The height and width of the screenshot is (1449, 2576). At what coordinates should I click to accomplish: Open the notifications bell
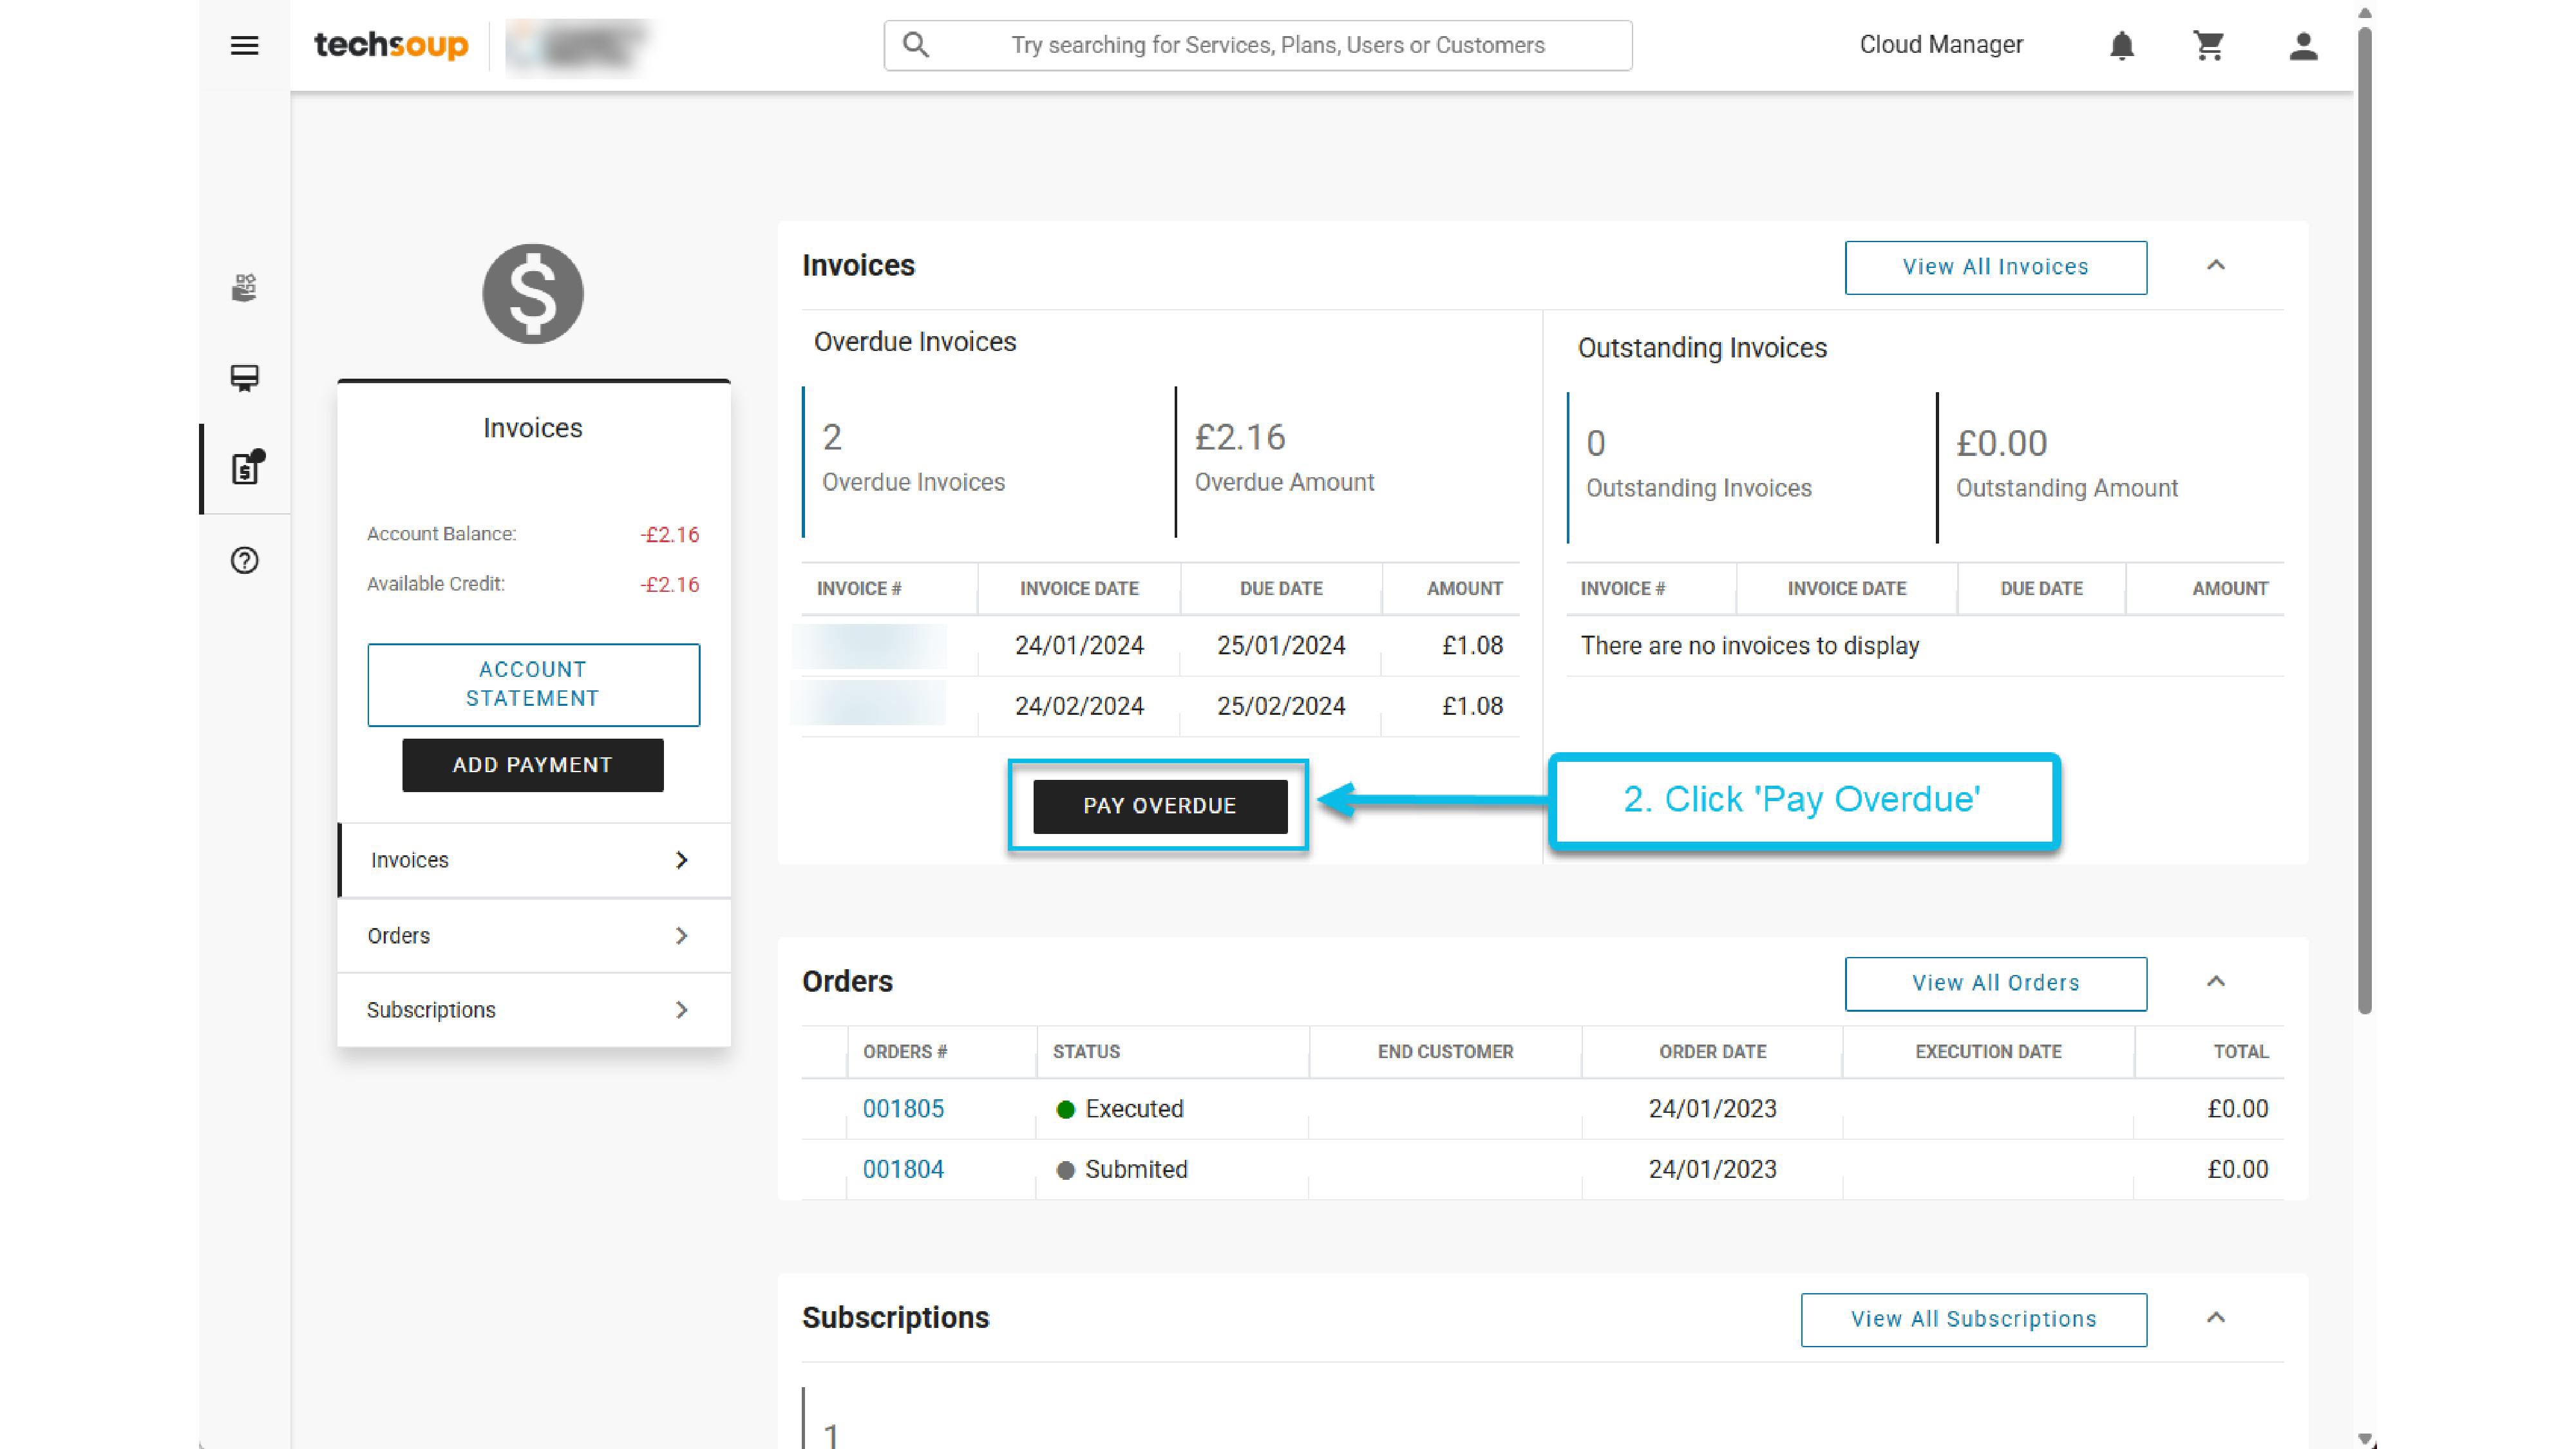click(2121, 46)
